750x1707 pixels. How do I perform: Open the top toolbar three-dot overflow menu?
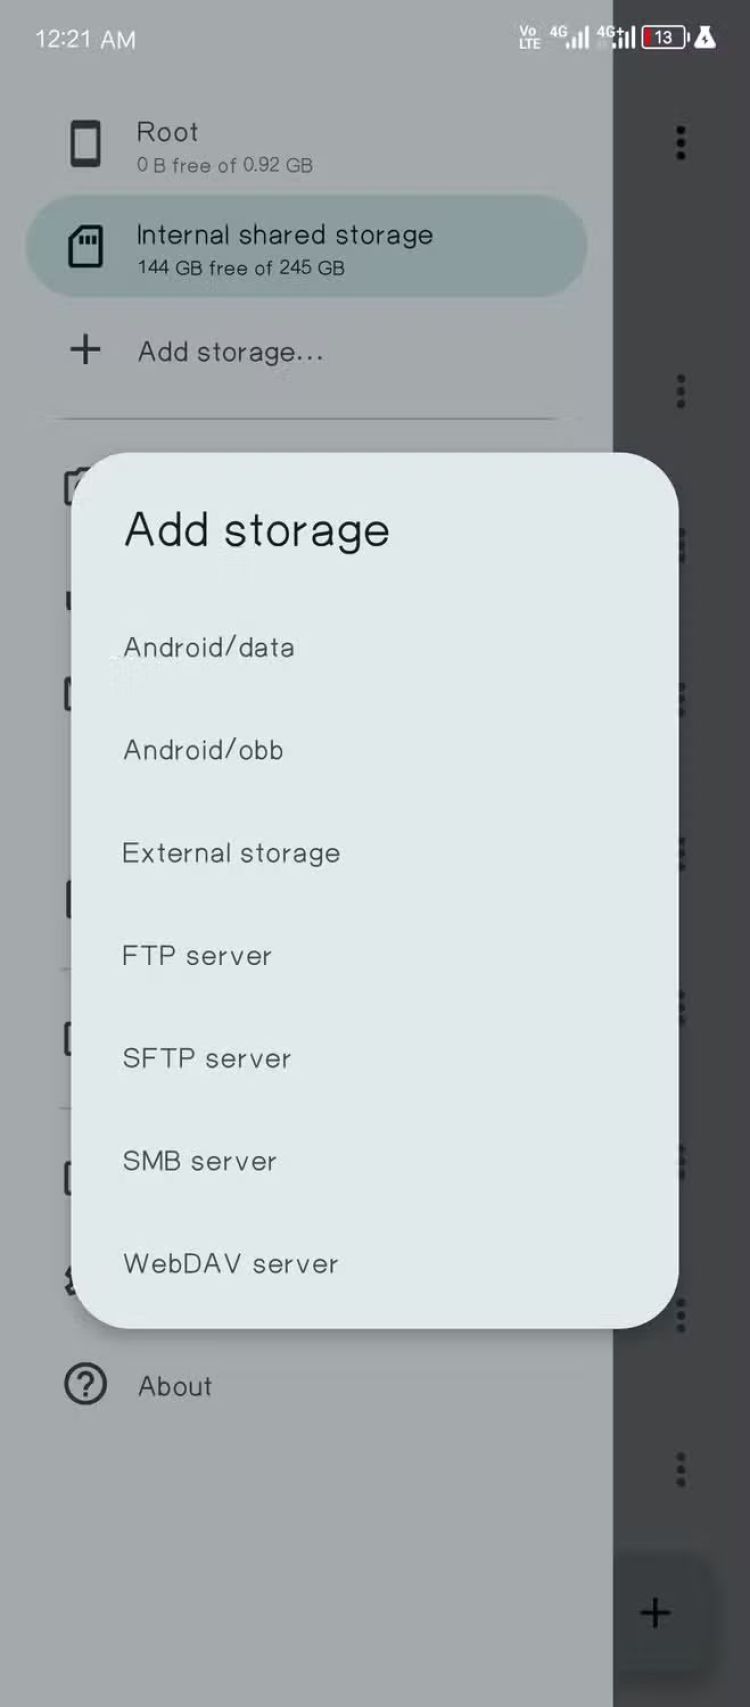tap(681, 143)
